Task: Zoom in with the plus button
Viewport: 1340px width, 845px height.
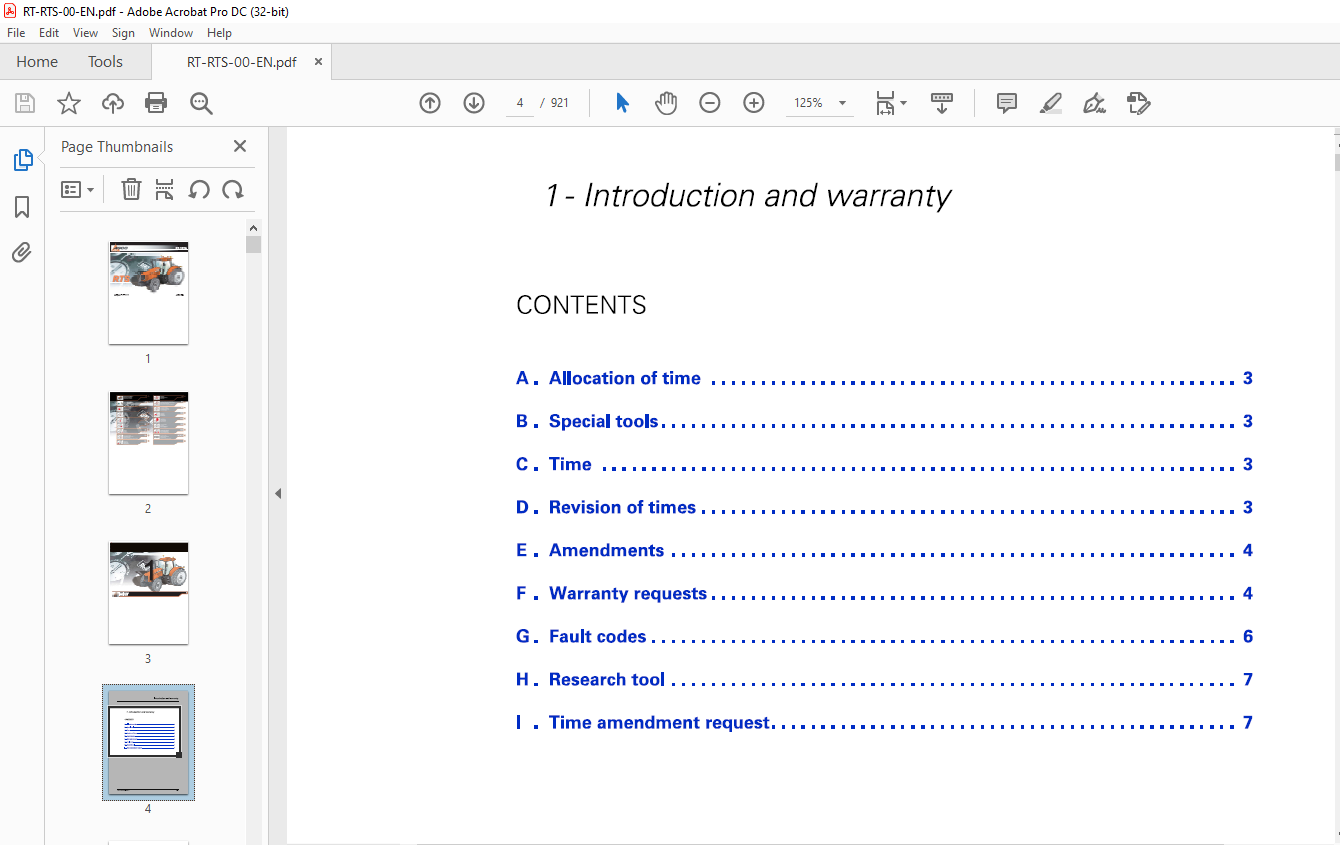Action: pos(754,103)
